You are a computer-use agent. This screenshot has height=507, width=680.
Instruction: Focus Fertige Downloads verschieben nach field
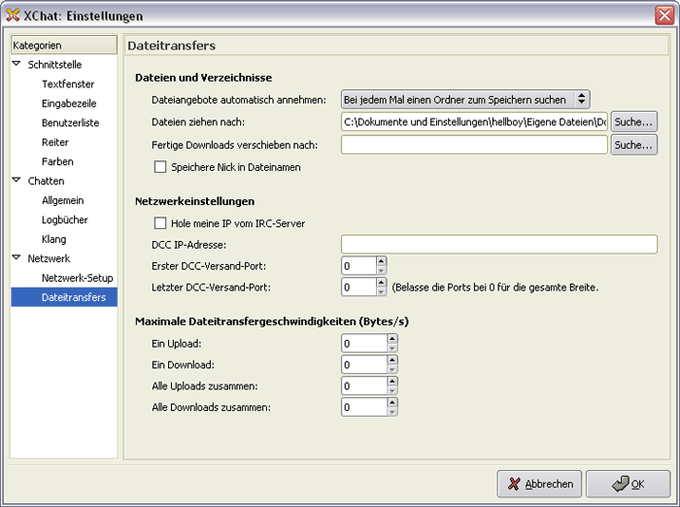474,145
